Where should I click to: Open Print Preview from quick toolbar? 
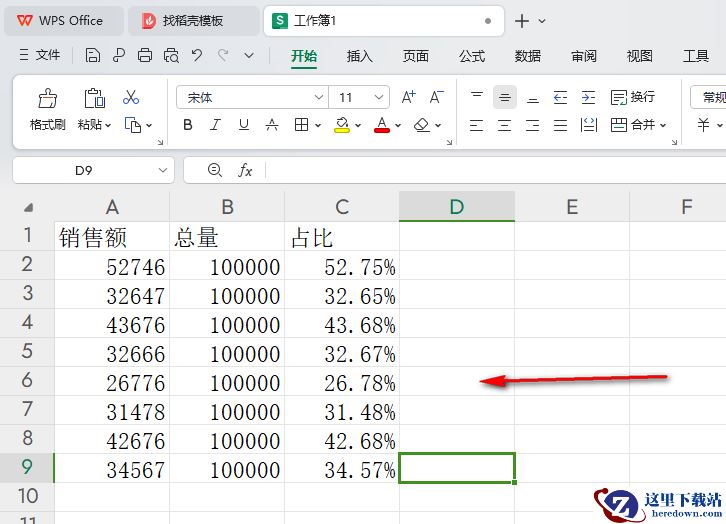coord(171,56)
